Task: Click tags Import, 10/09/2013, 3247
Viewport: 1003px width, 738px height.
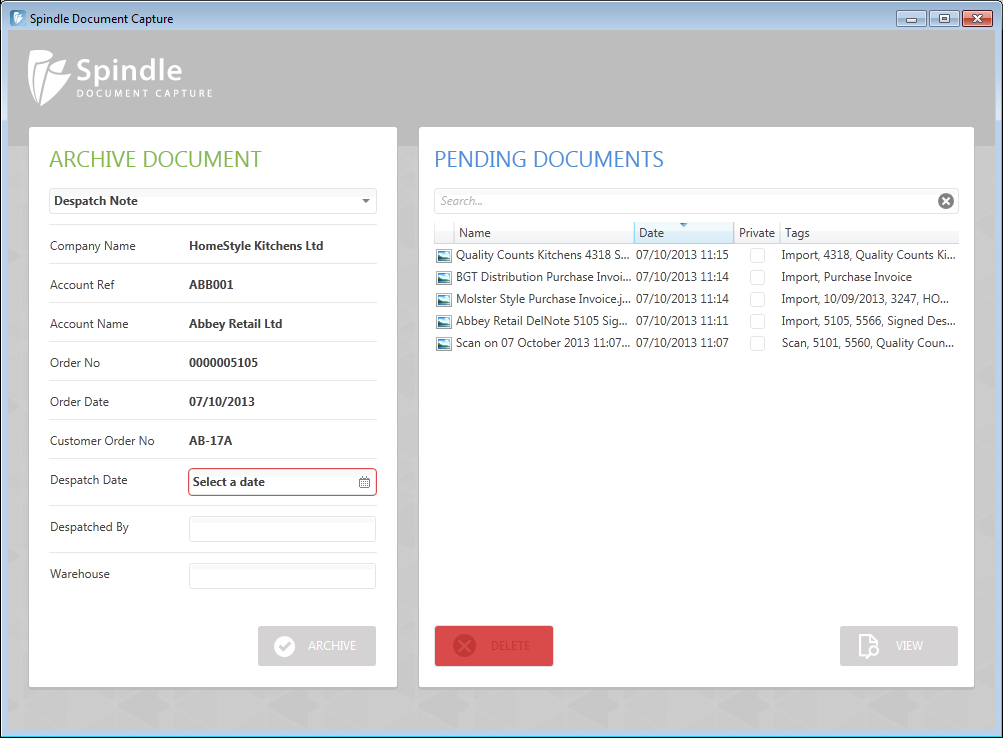Action: point(865,299)
